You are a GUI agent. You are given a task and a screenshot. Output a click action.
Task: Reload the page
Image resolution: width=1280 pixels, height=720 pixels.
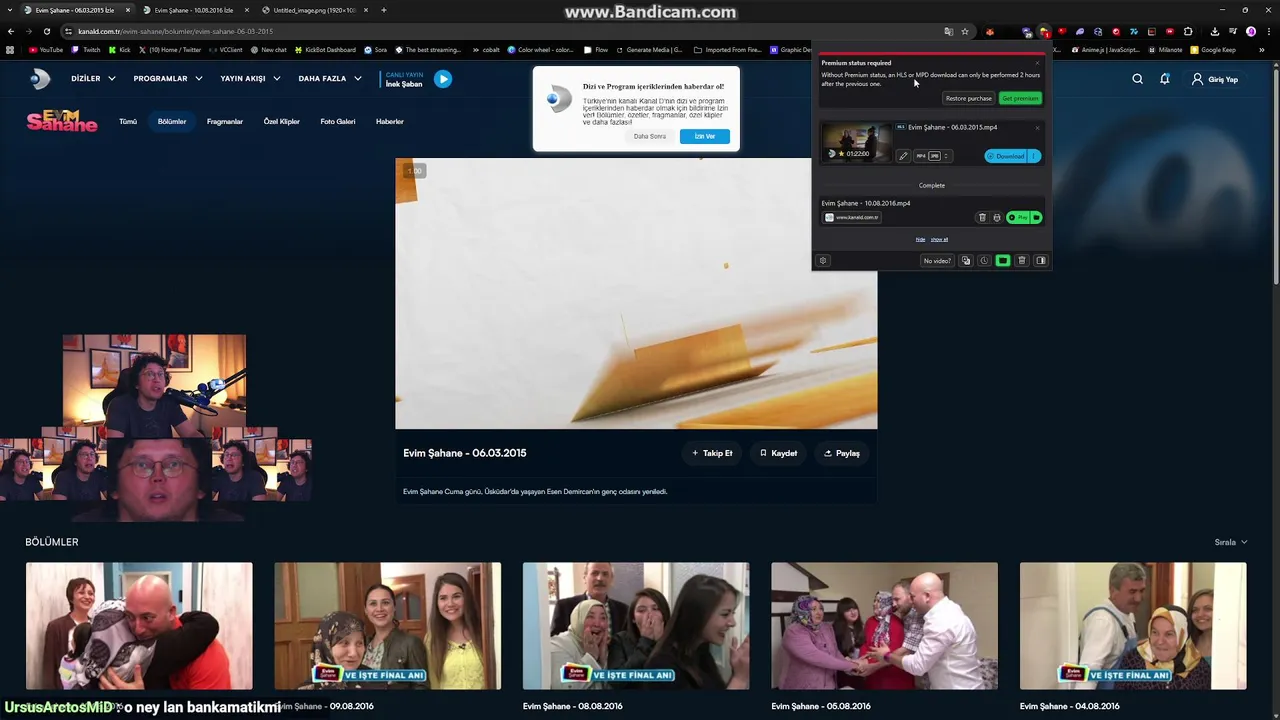[46, 31]
